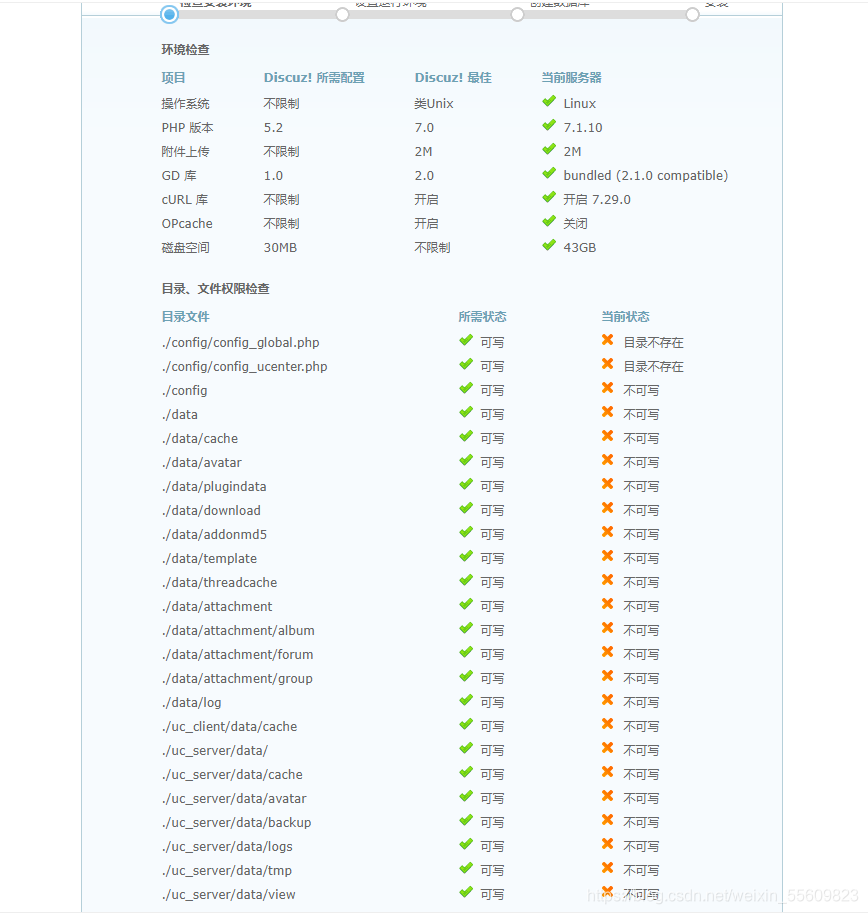Click the Discuz! 所需配置 column header
The width and height of the screenshot is (868, 914).
[x=314, y=78]
